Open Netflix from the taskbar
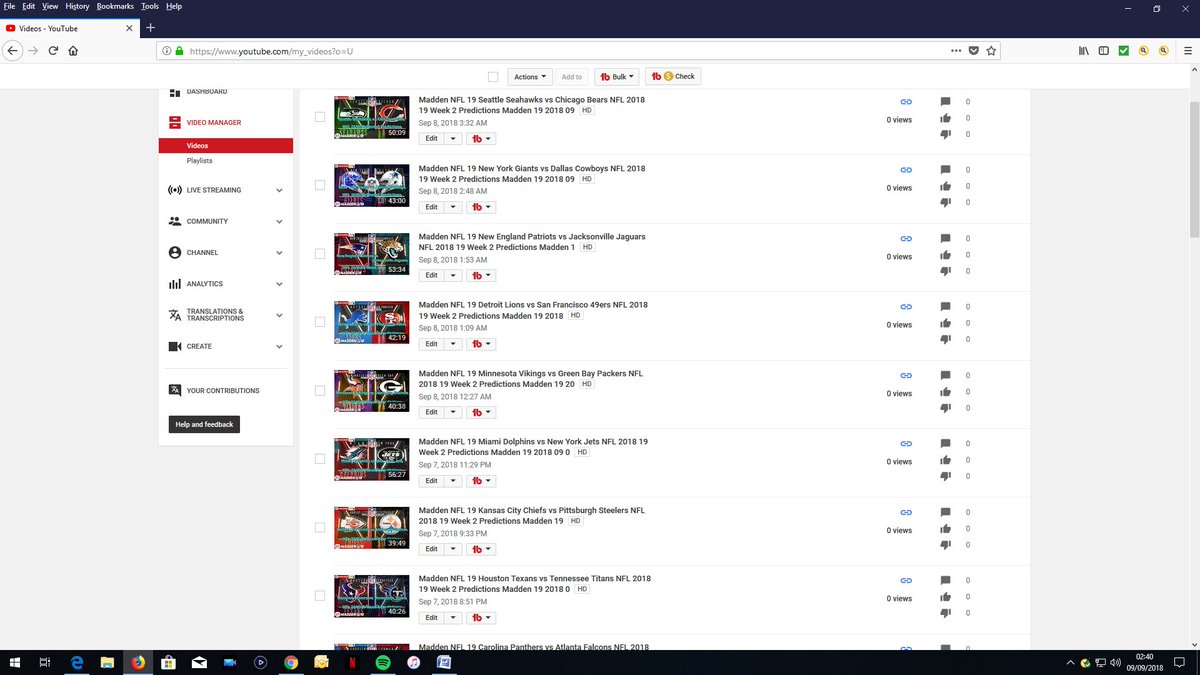Image resolution: width=1200 pixels, height=675 pixels. point(352,662)
